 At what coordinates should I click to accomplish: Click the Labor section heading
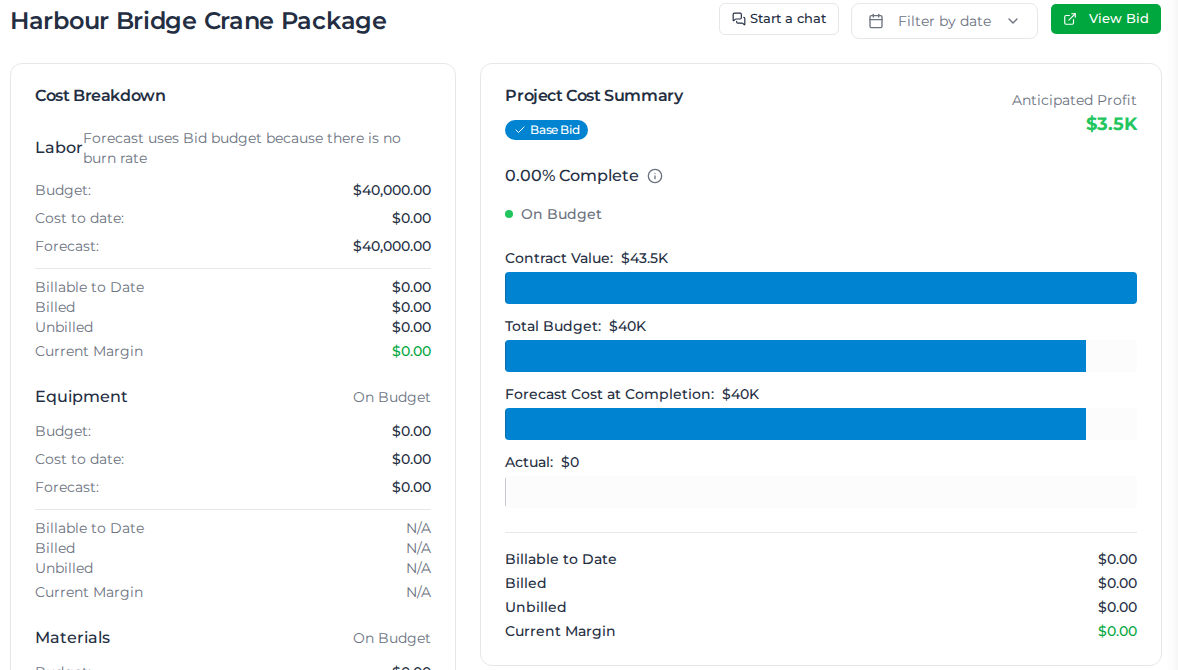[x=59, y=147]
